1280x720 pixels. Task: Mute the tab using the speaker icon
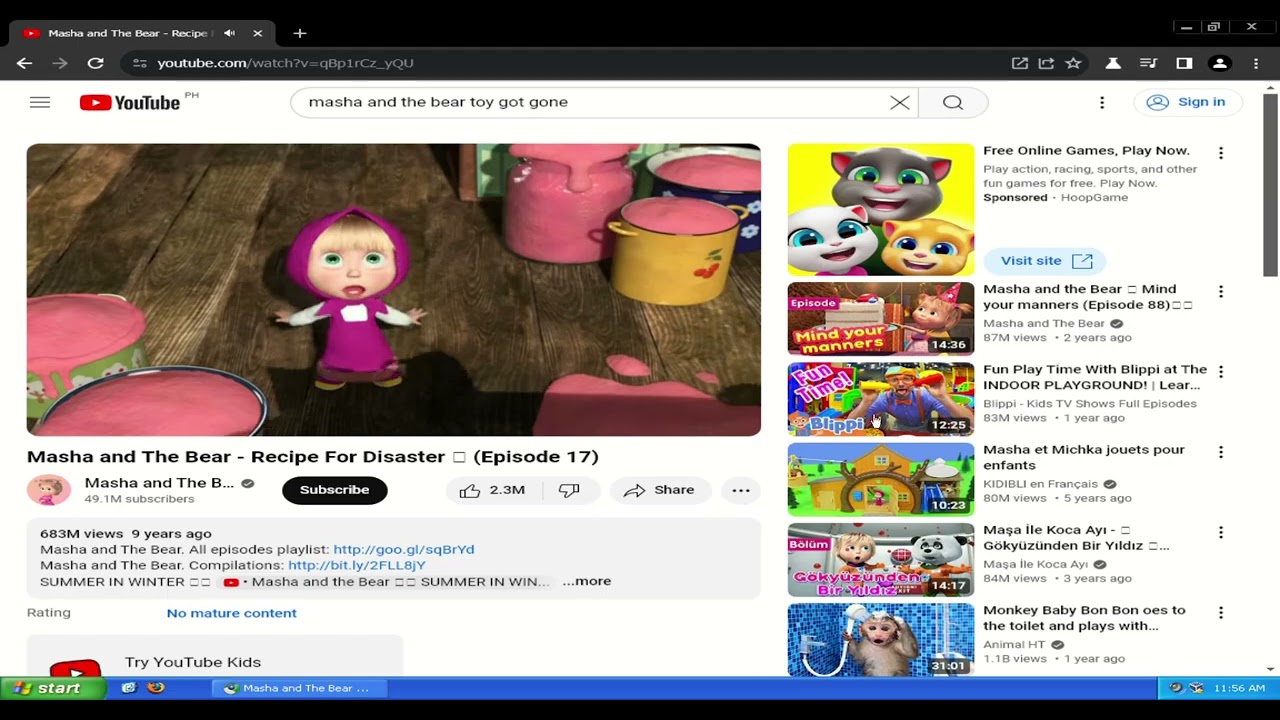[230, 33]
